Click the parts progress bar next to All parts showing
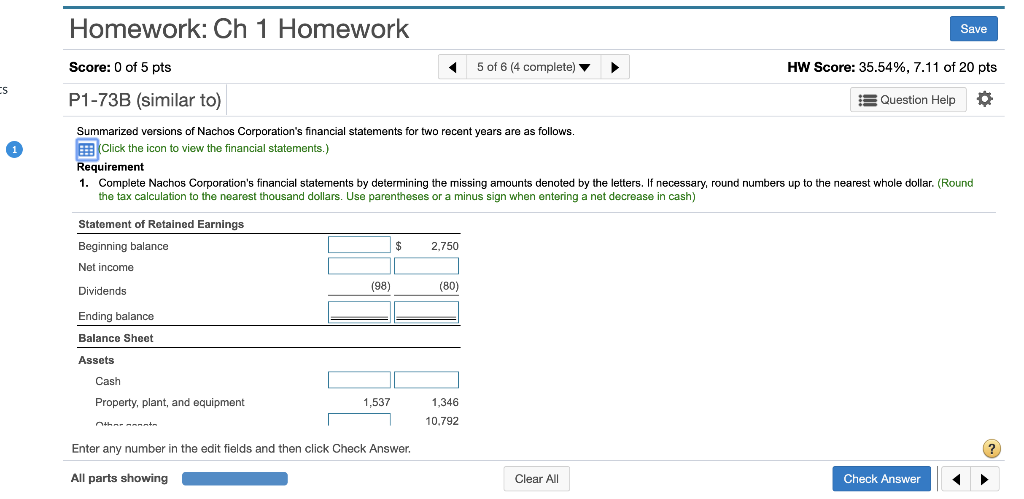This screenshot has width=1024, height=499. (x=234, y=479)
